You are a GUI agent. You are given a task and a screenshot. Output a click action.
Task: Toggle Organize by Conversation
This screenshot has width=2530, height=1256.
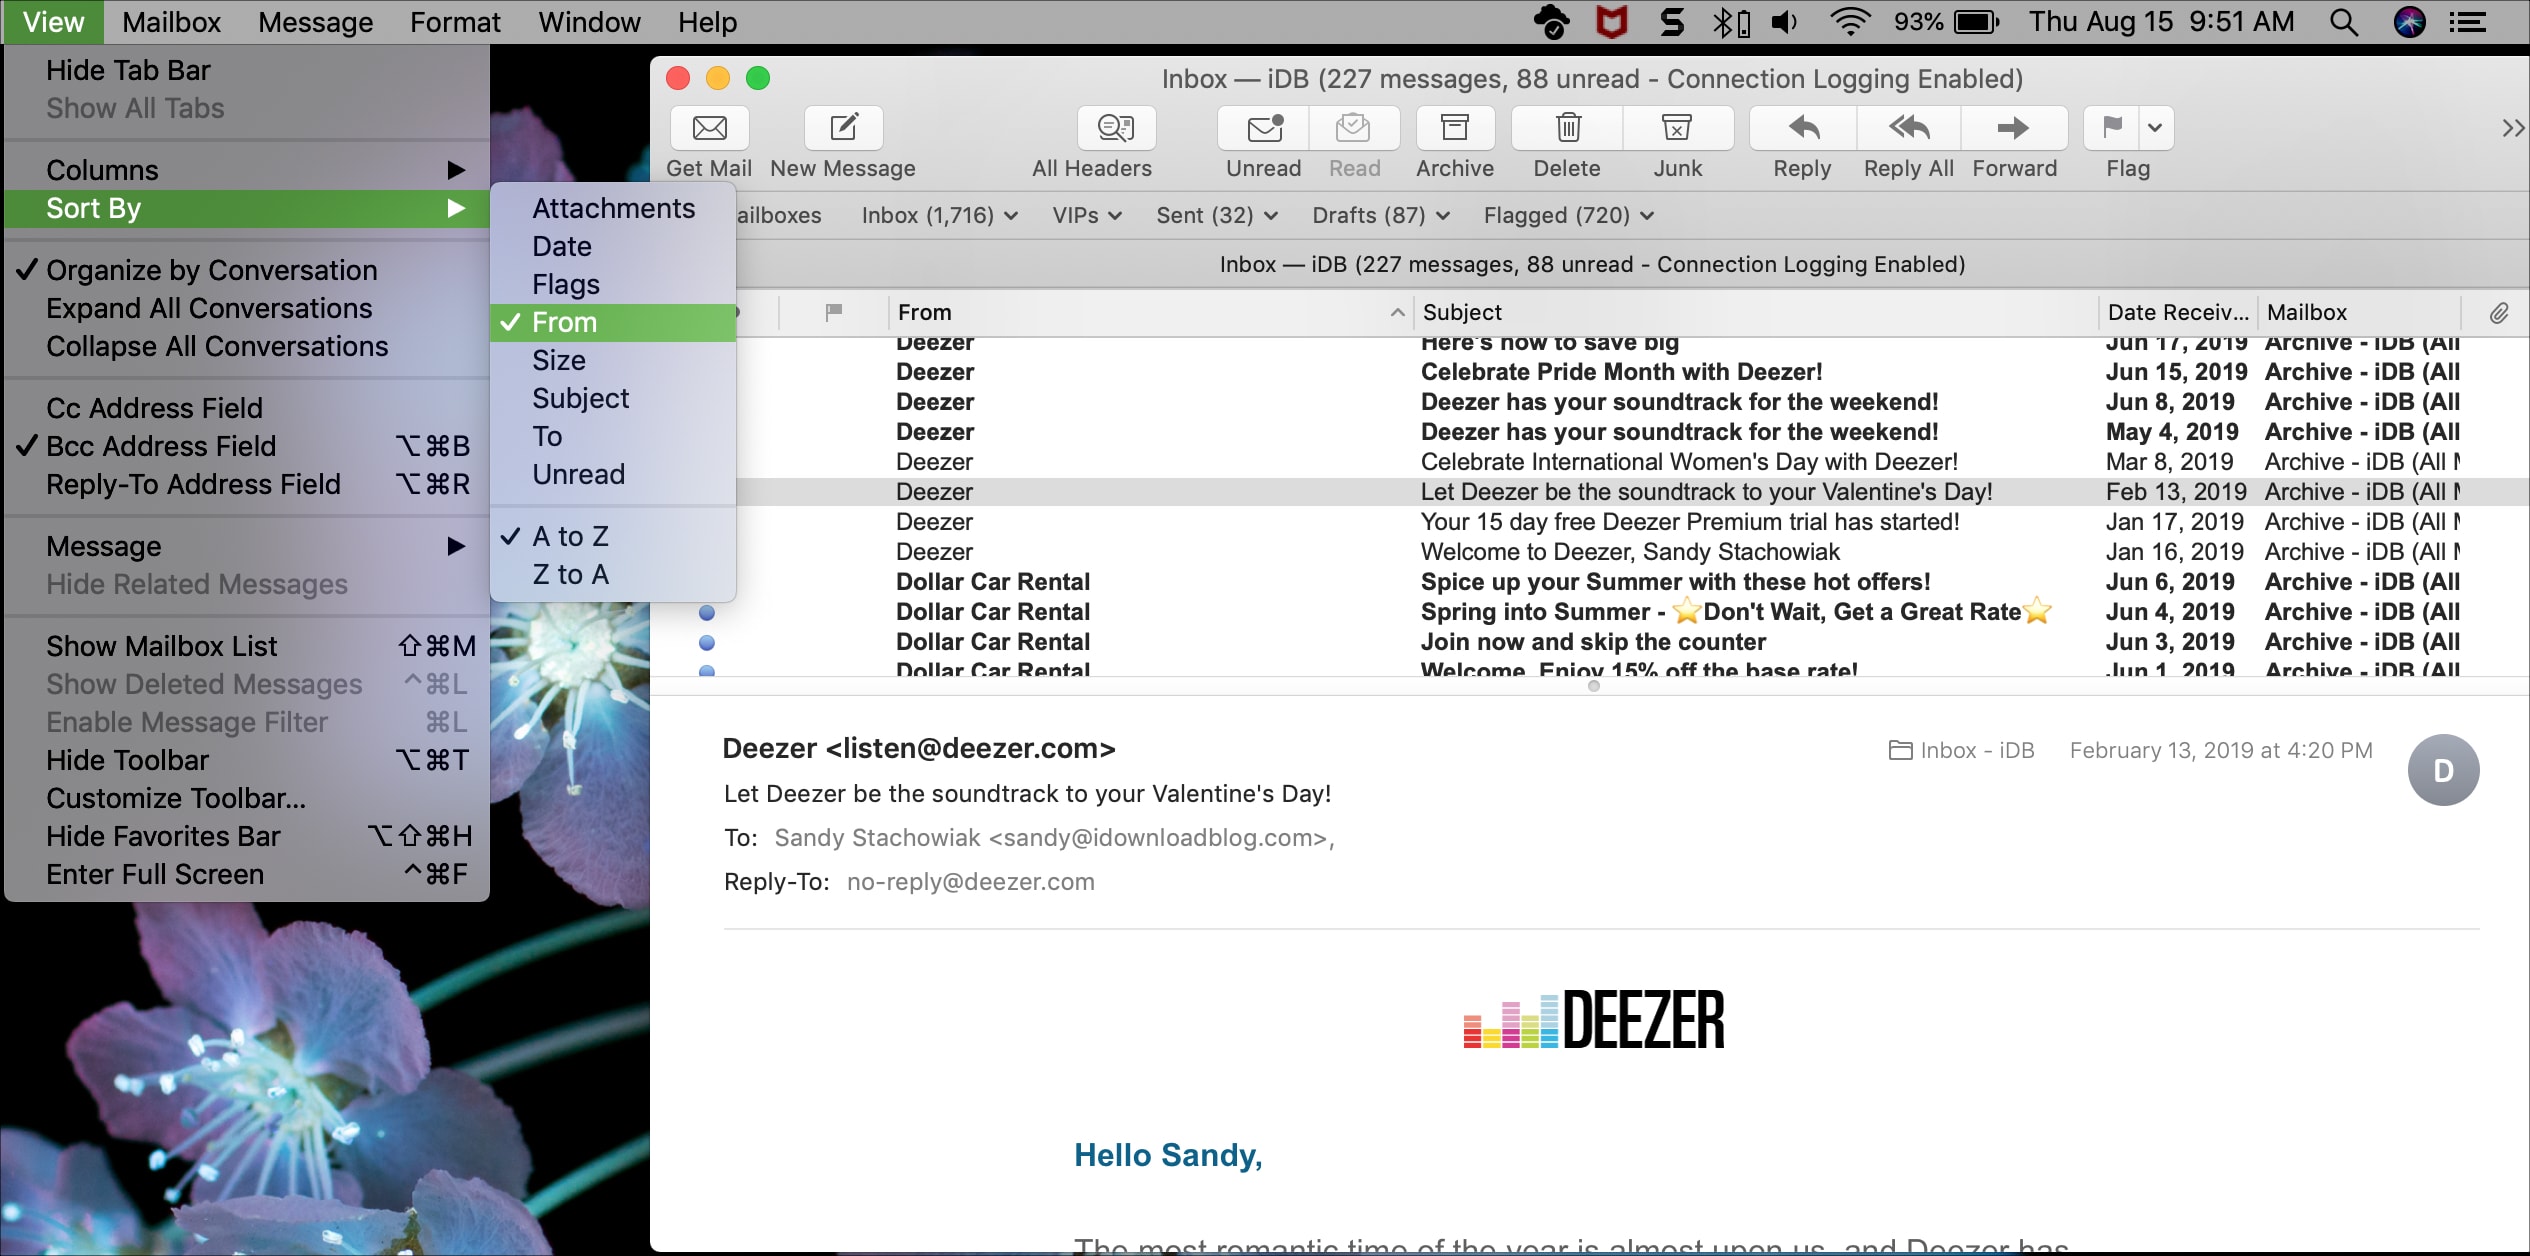pyautogui.click(x=247, y=270)
